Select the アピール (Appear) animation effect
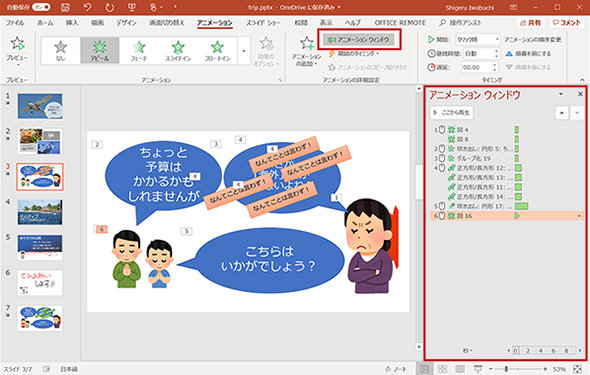This screenshot has height=375, width=590. [x=100, y=50]
